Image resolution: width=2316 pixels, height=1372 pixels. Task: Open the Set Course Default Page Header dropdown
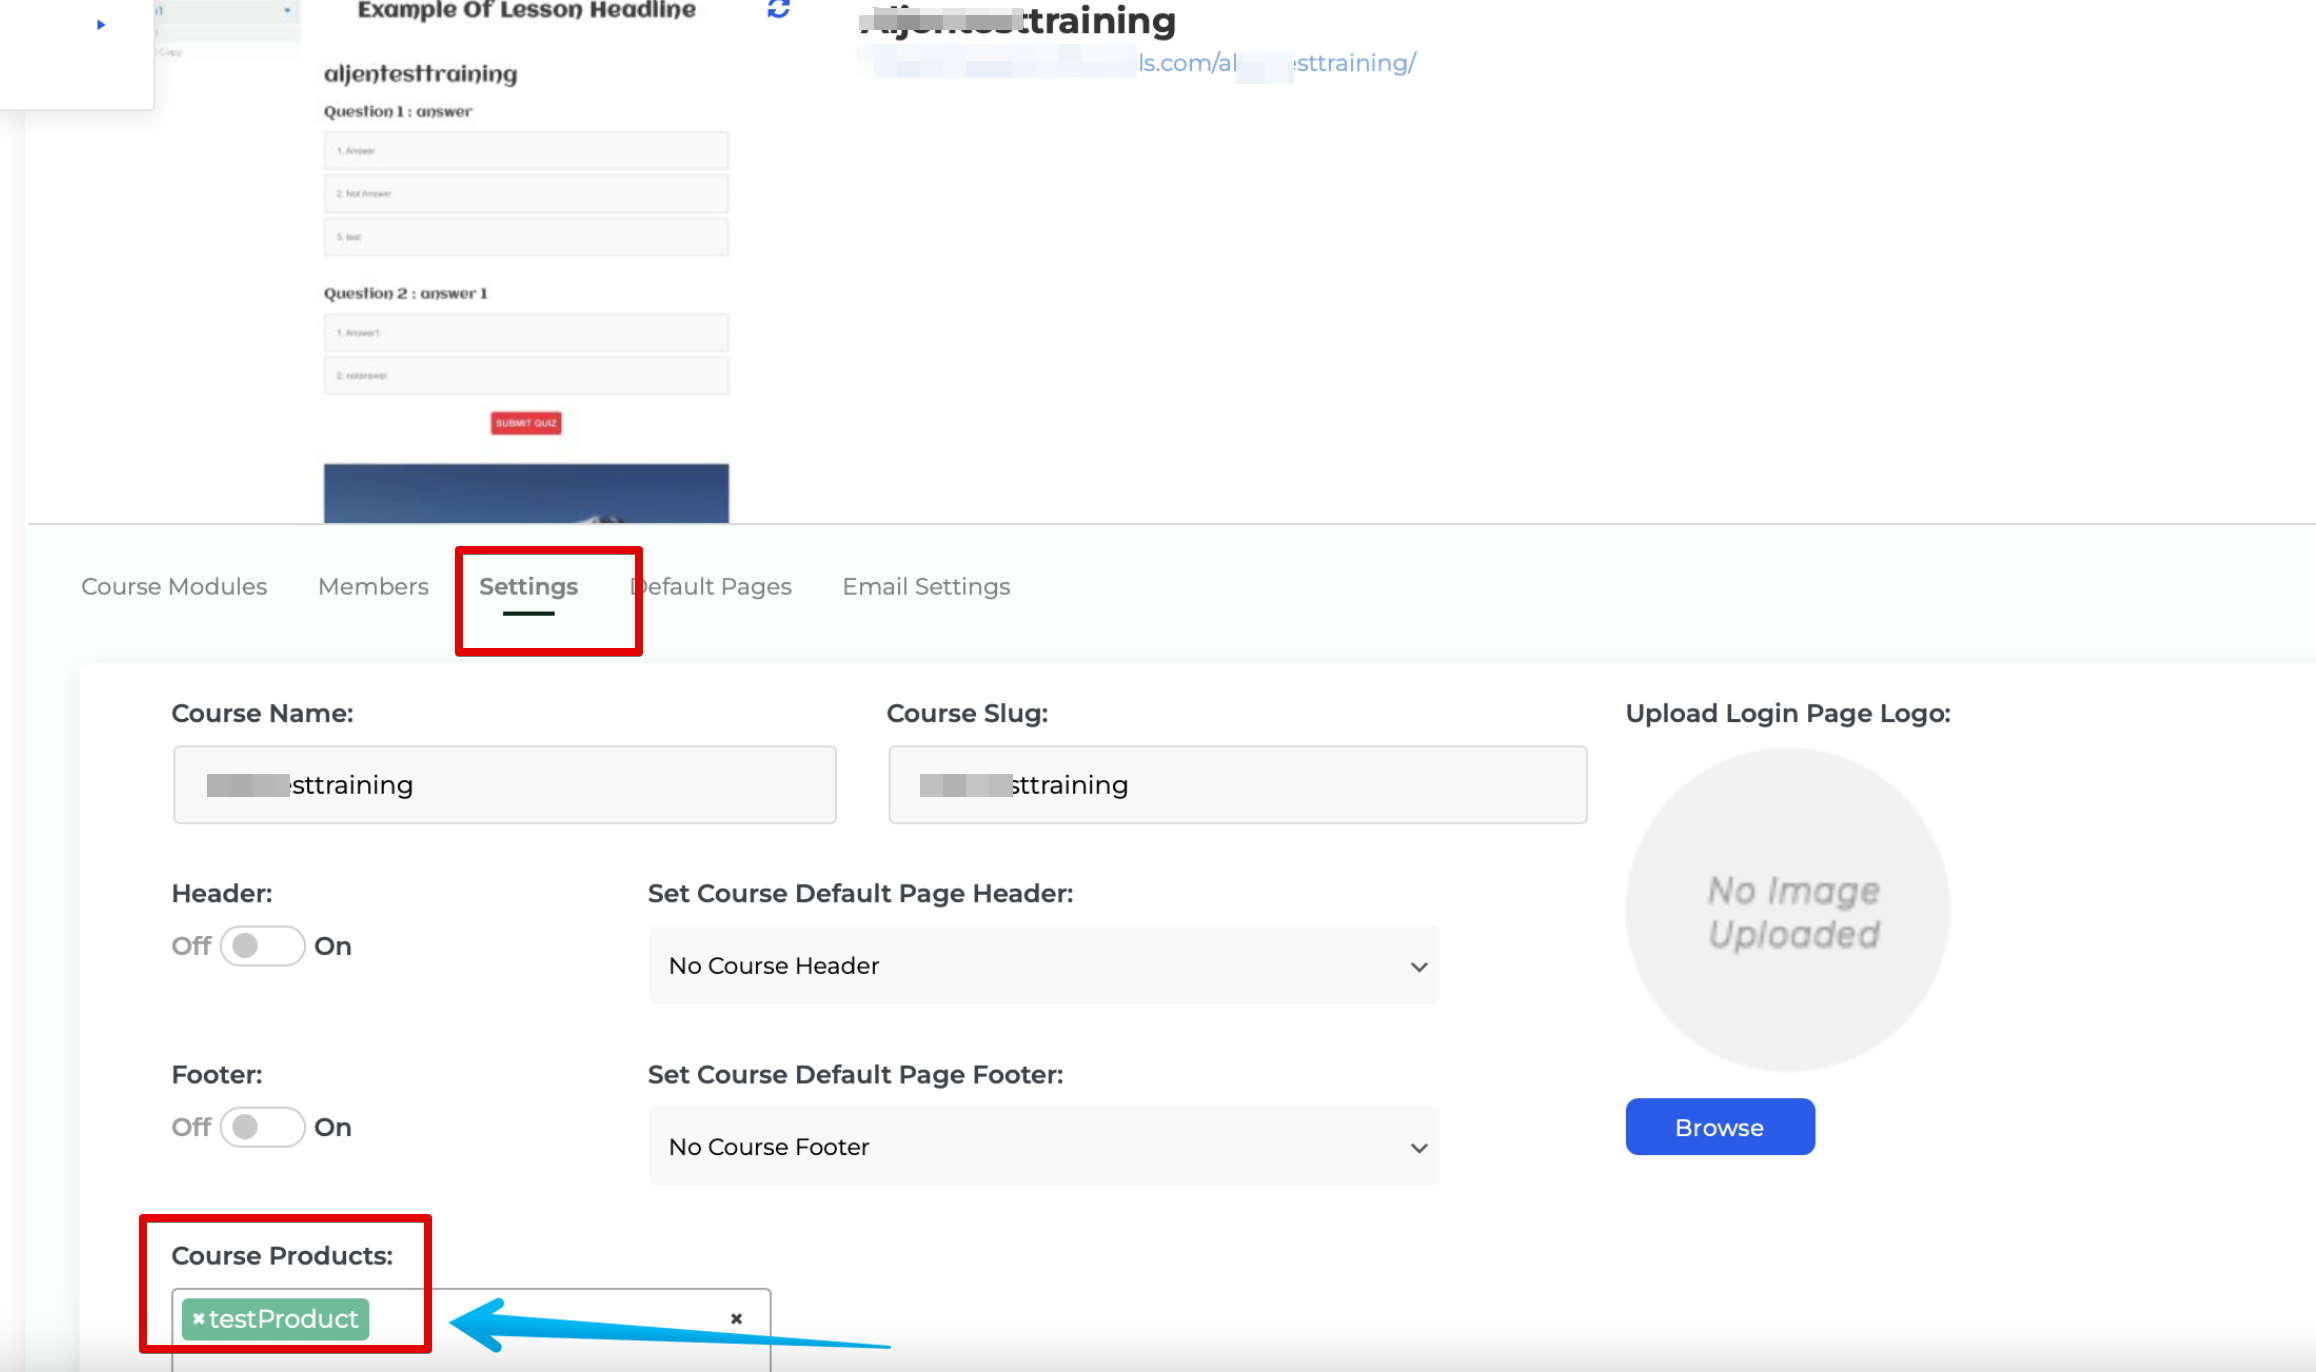pyautogui.click(x=1043, y=966)
